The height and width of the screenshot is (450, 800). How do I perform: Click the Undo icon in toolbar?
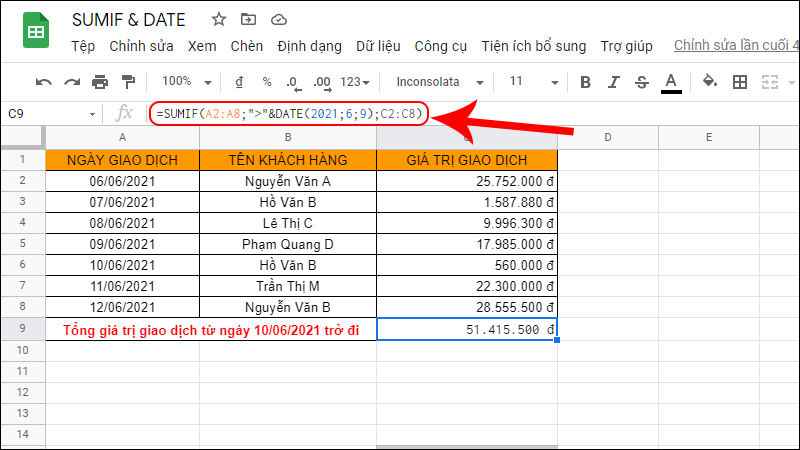44,82
